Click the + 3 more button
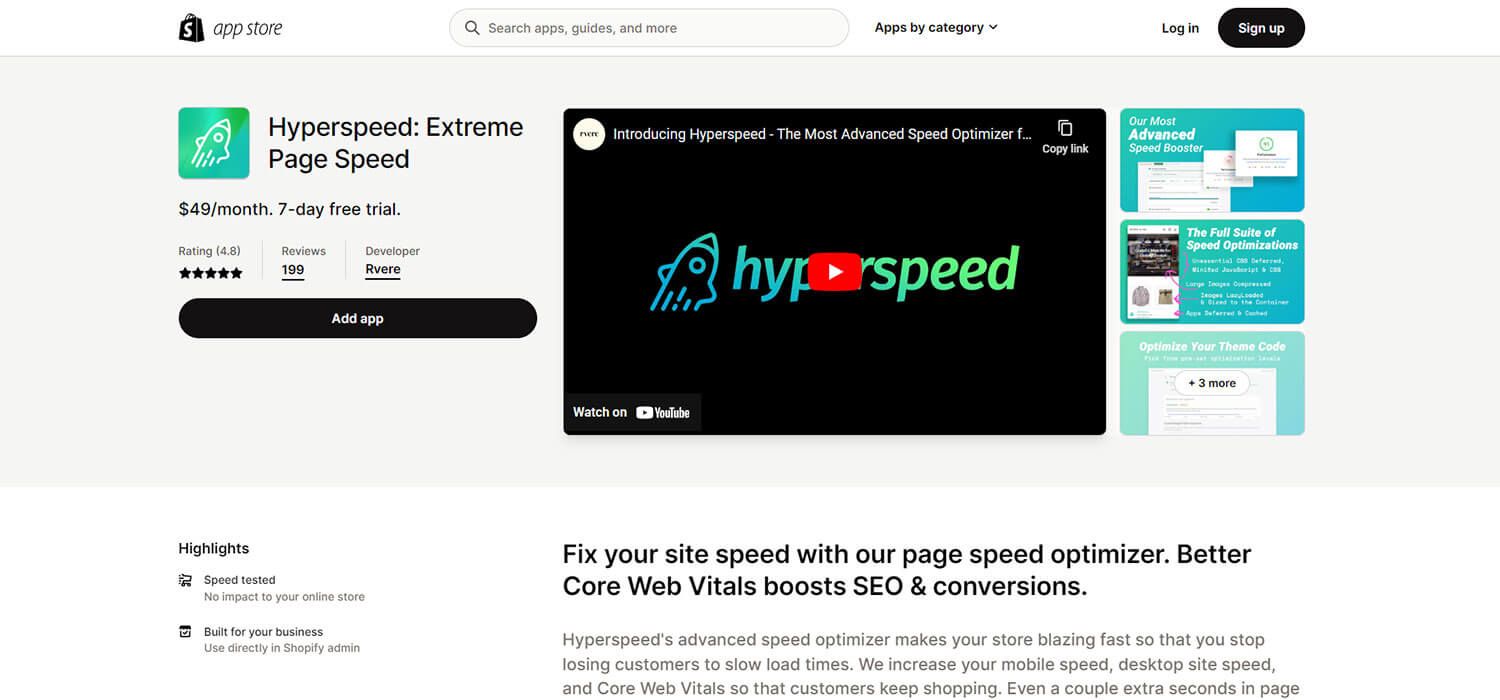 [1212, 383]
